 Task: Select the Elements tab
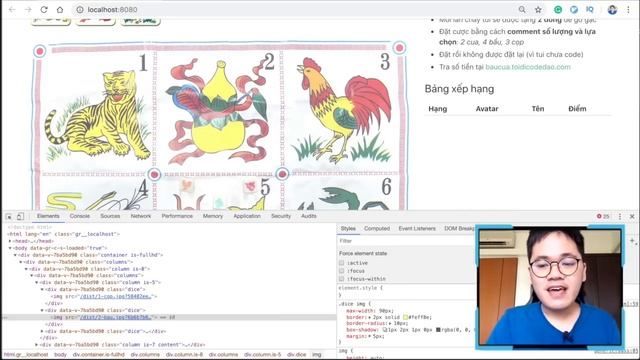[x=48, y=216]
